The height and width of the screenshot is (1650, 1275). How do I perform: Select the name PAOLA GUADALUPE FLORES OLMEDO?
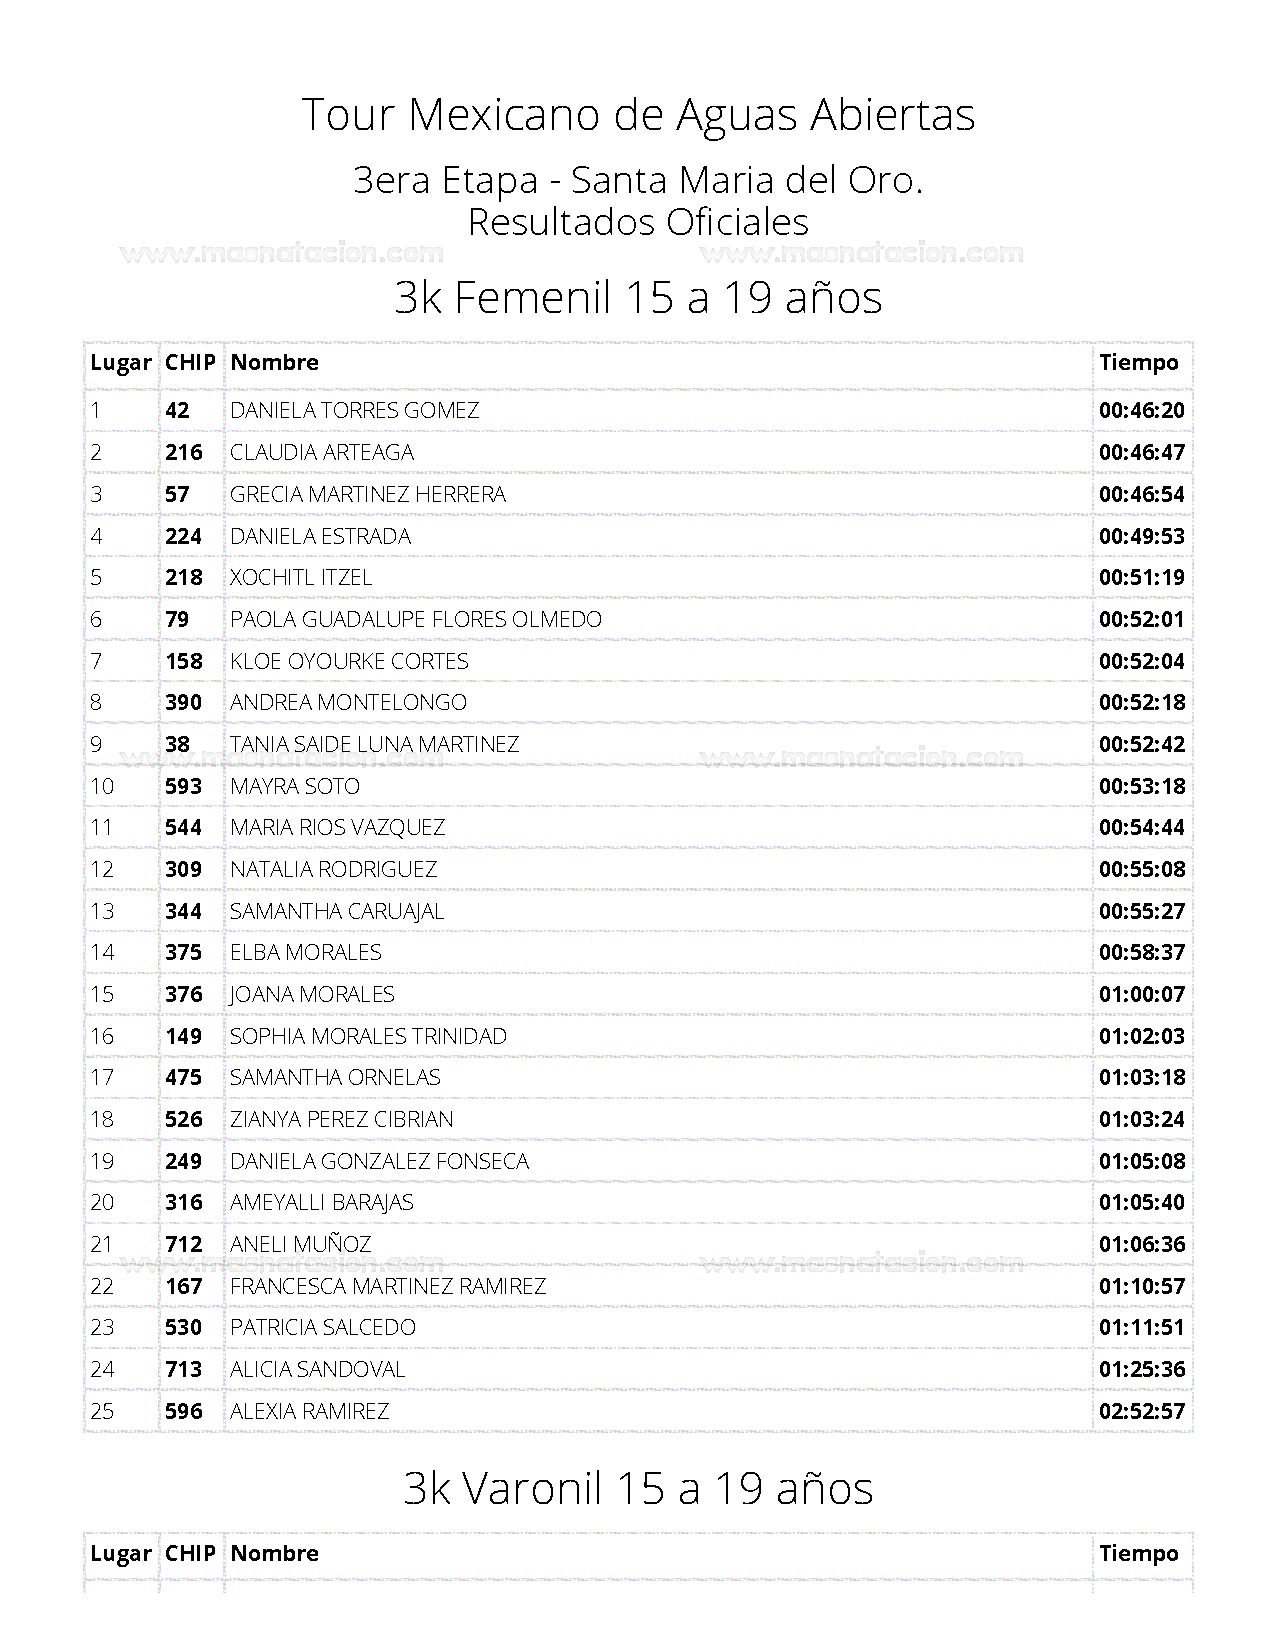[416, 620]
